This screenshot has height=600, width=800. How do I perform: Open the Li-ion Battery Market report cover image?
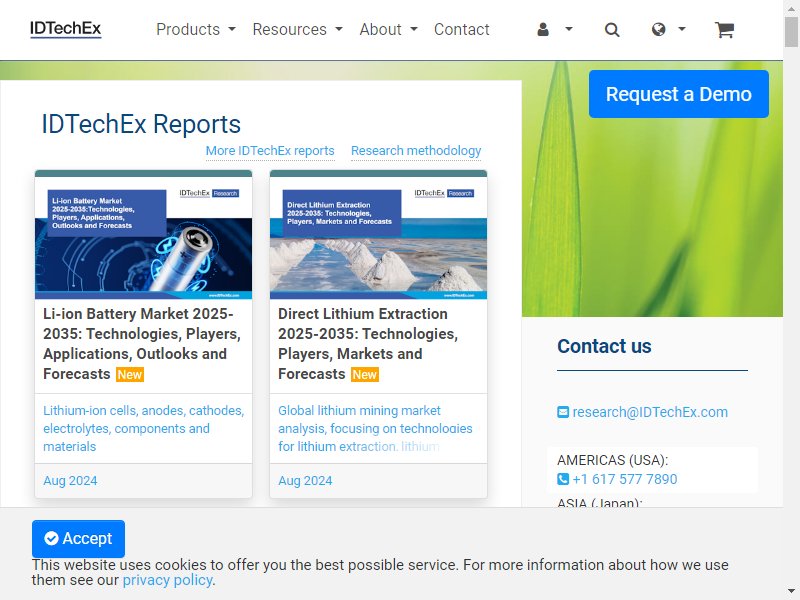[143, 238]
